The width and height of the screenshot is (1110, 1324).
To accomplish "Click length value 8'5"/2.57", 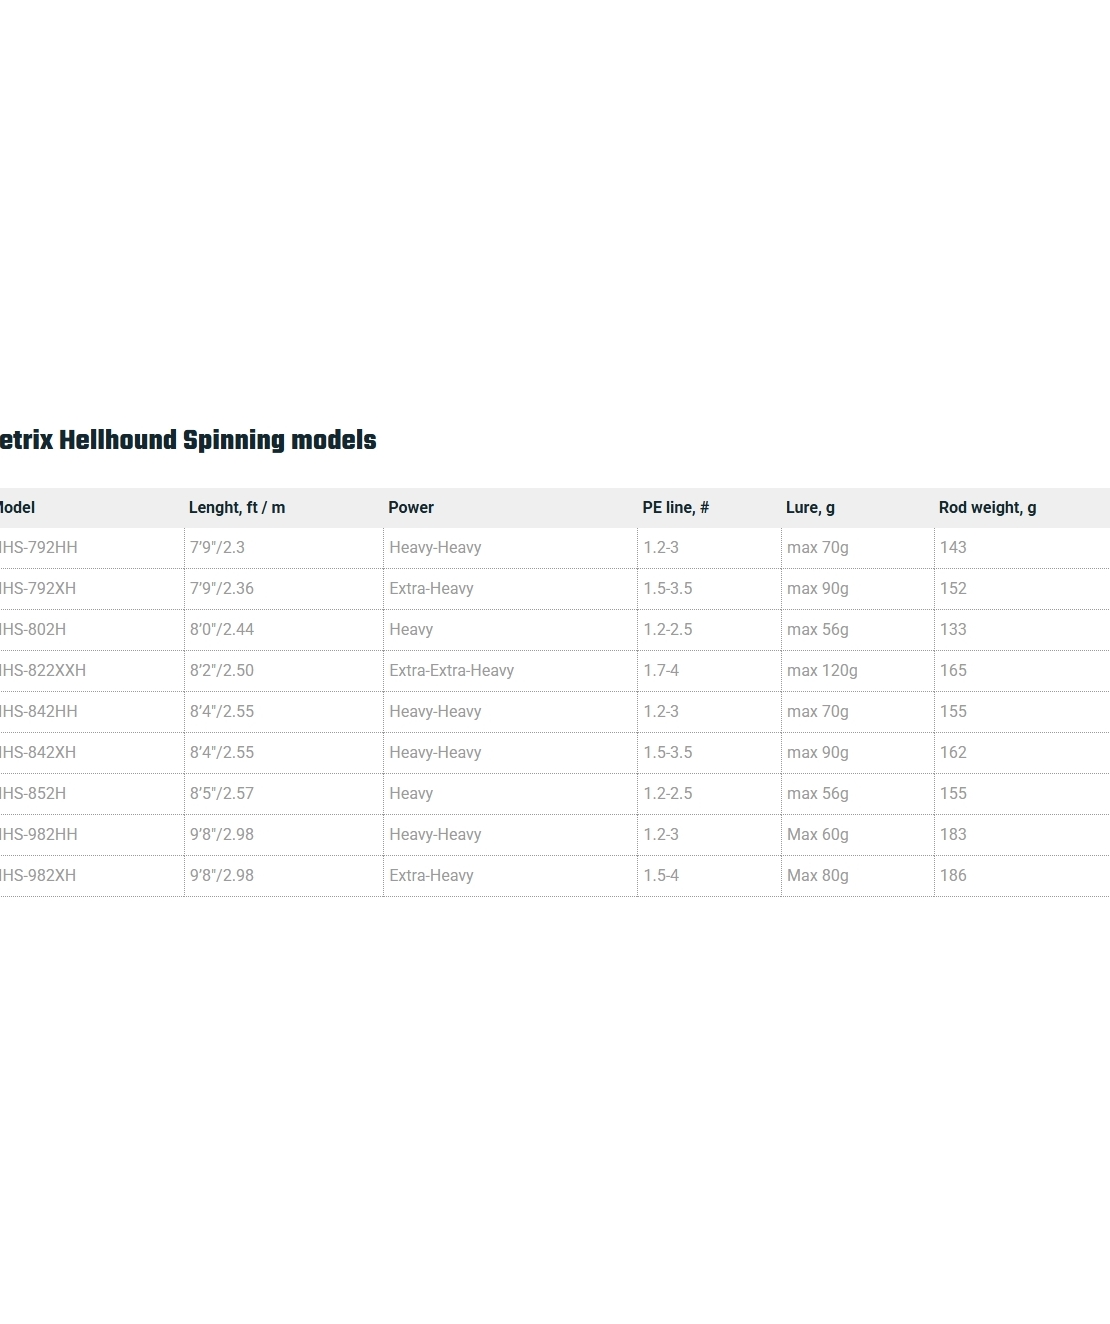I will point(222,794).
